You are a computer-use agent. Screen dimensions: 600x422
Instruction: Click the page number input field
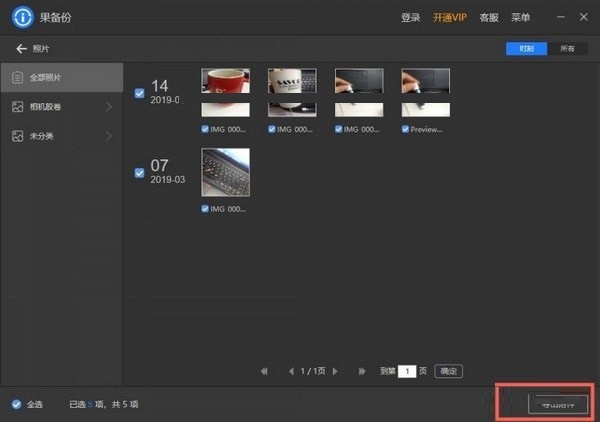pyautogui.click(x=407, y=371)
